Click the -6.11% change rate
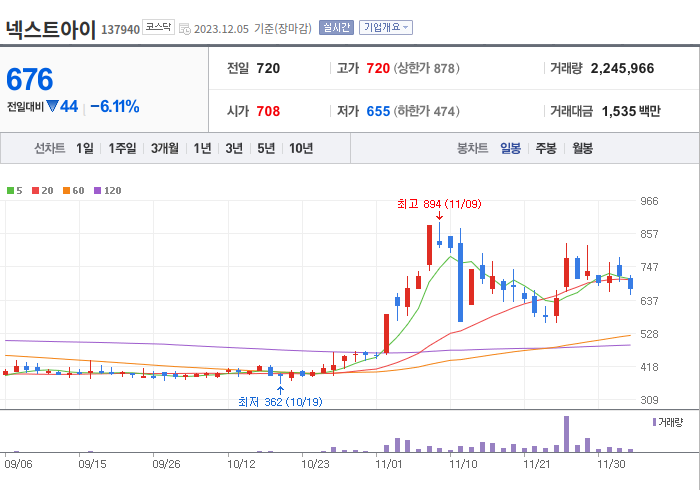Viewport: 700px width, 490px height. [115, 107]
